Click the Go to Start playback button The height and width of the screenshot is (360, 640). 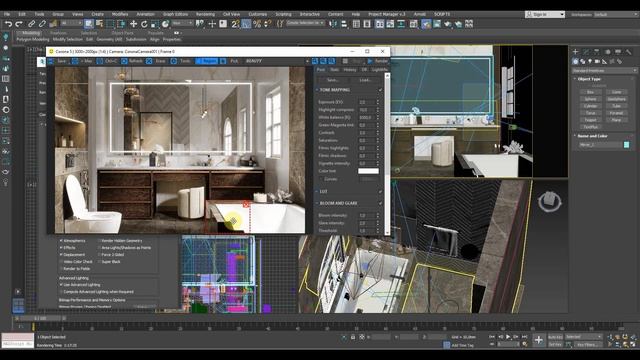pos(492,337)
